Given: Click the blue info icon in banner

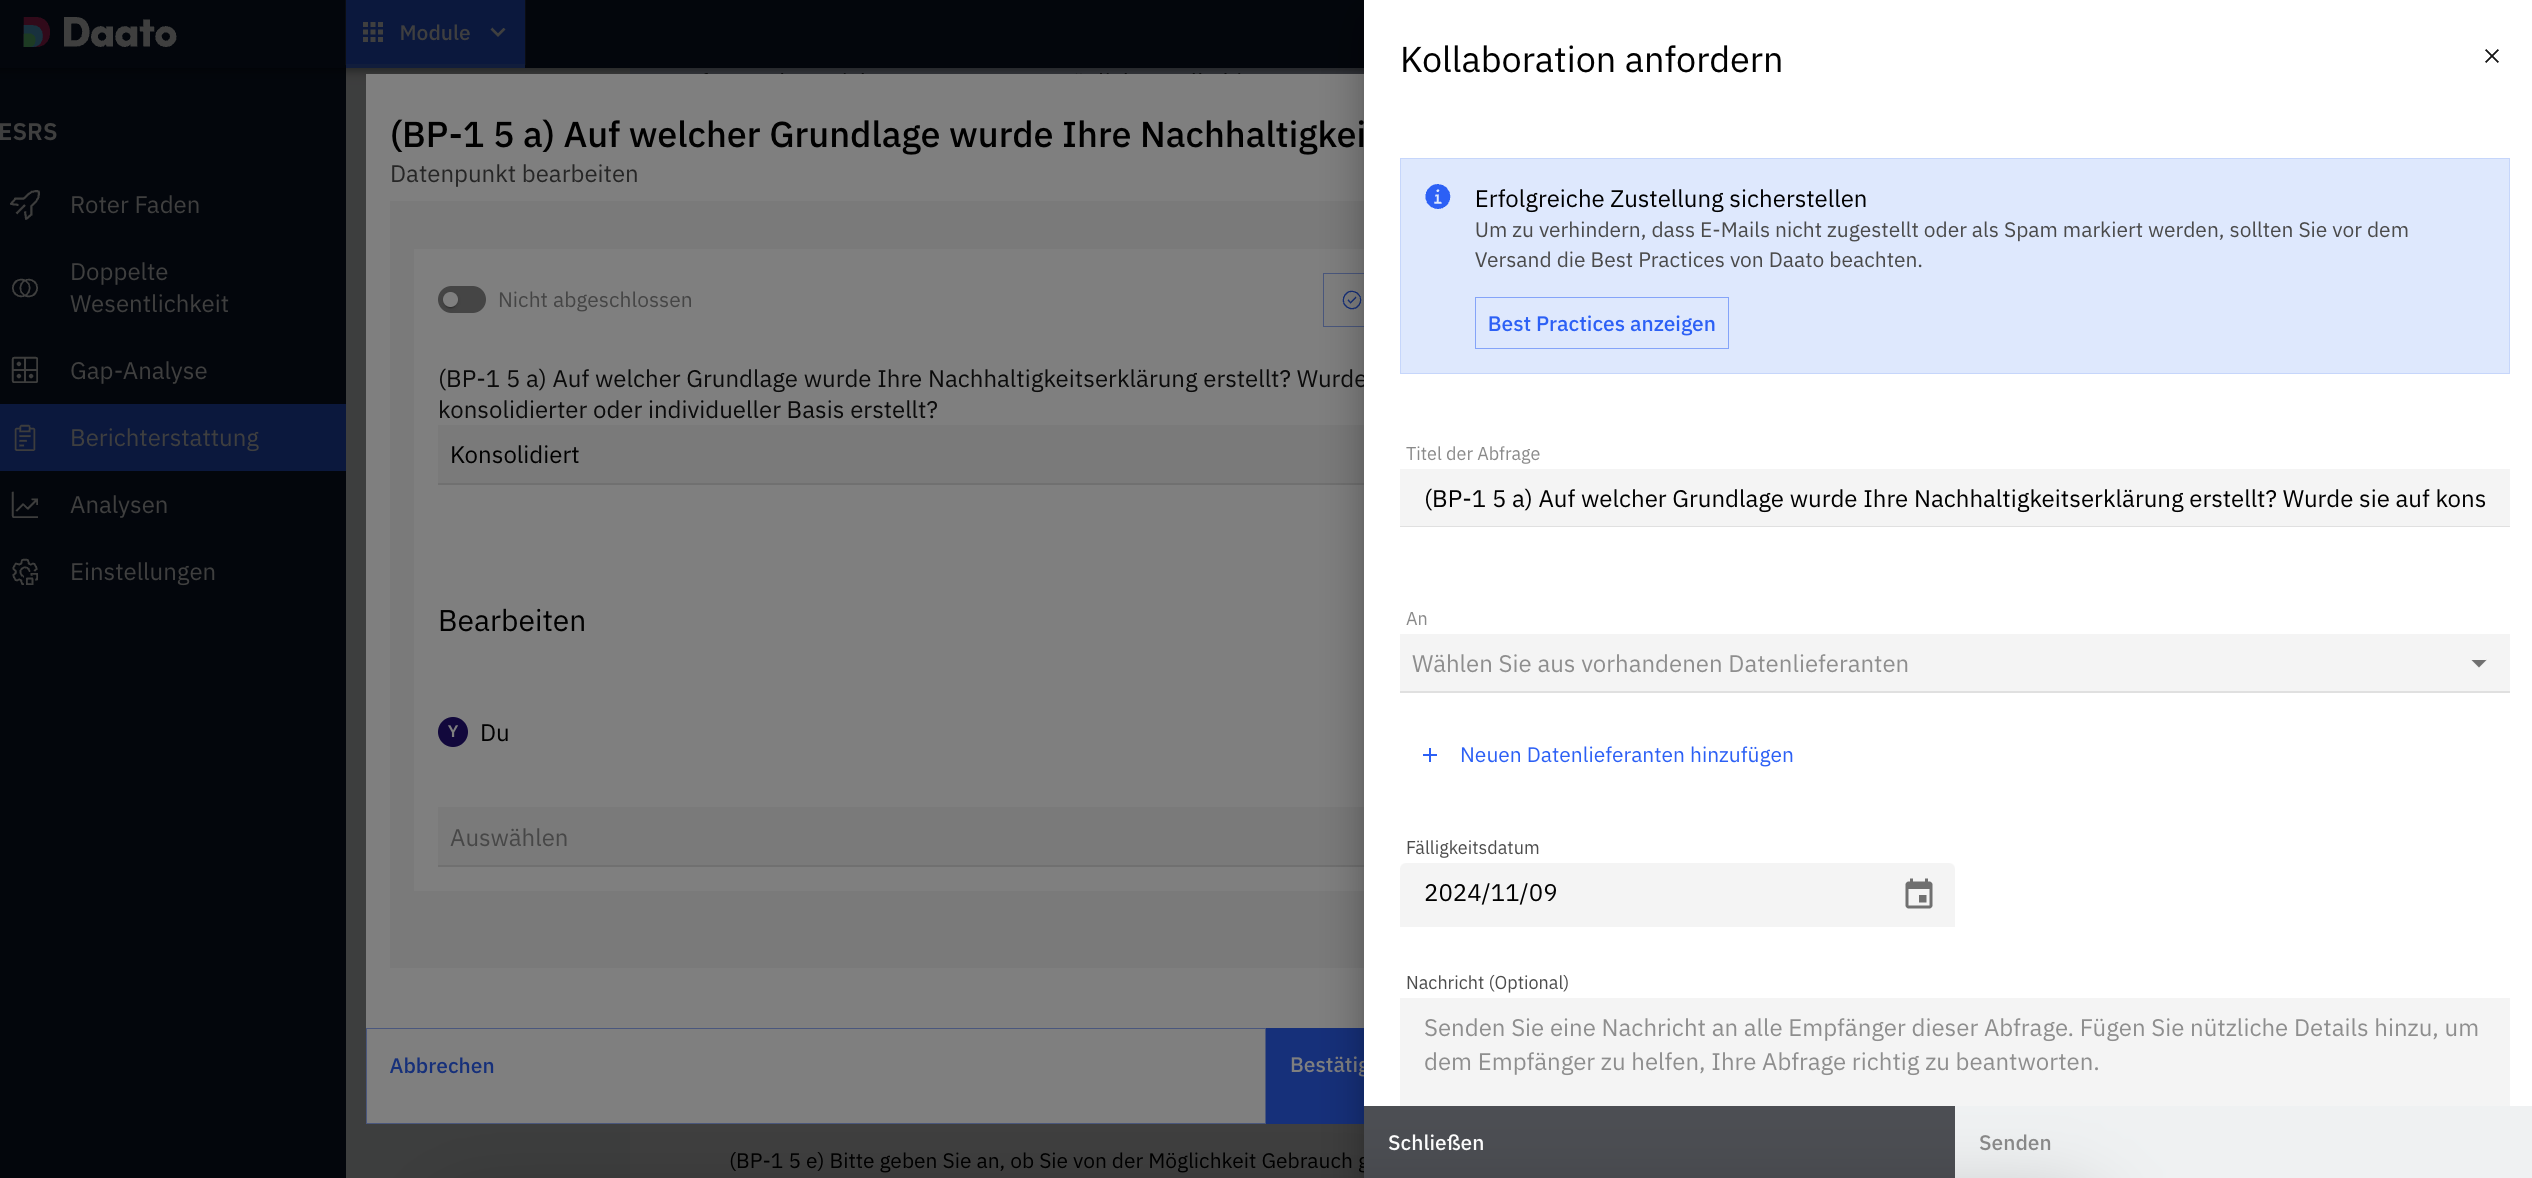Looking at the screenshot, I should tap(1438, 197).
